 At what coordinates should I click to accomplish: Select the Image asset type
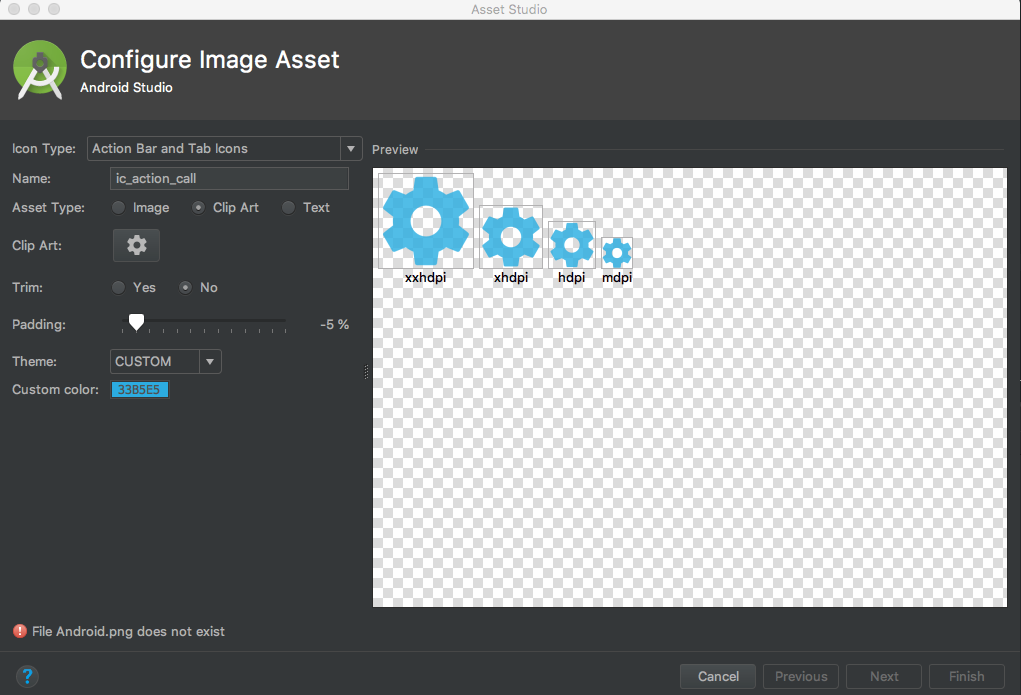click(x=117, y=207)
